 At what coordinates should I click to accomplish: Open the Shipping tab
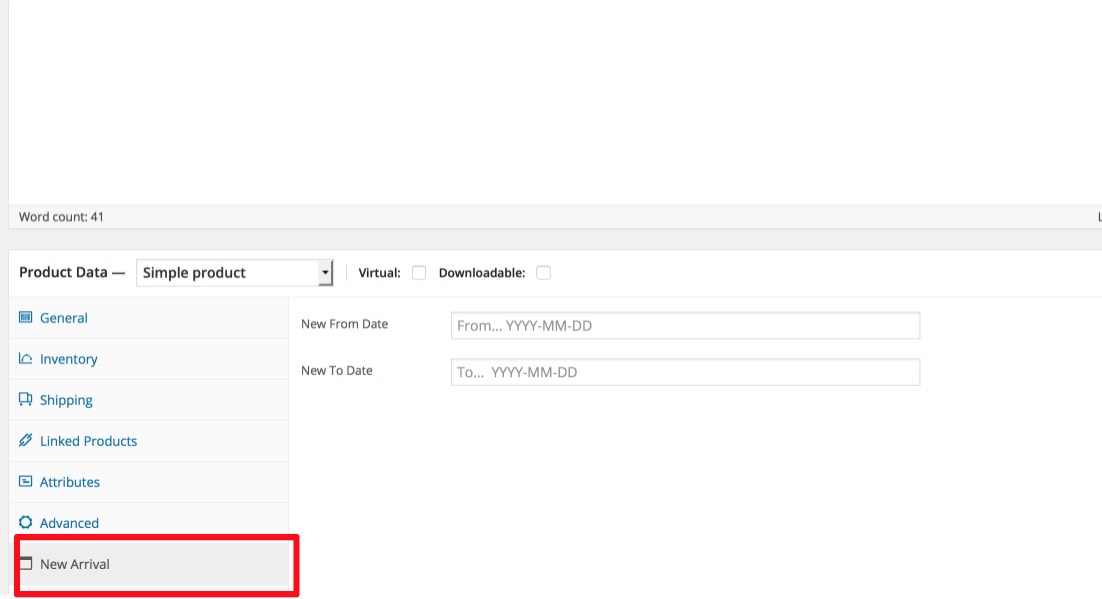(x=149, y=400)
